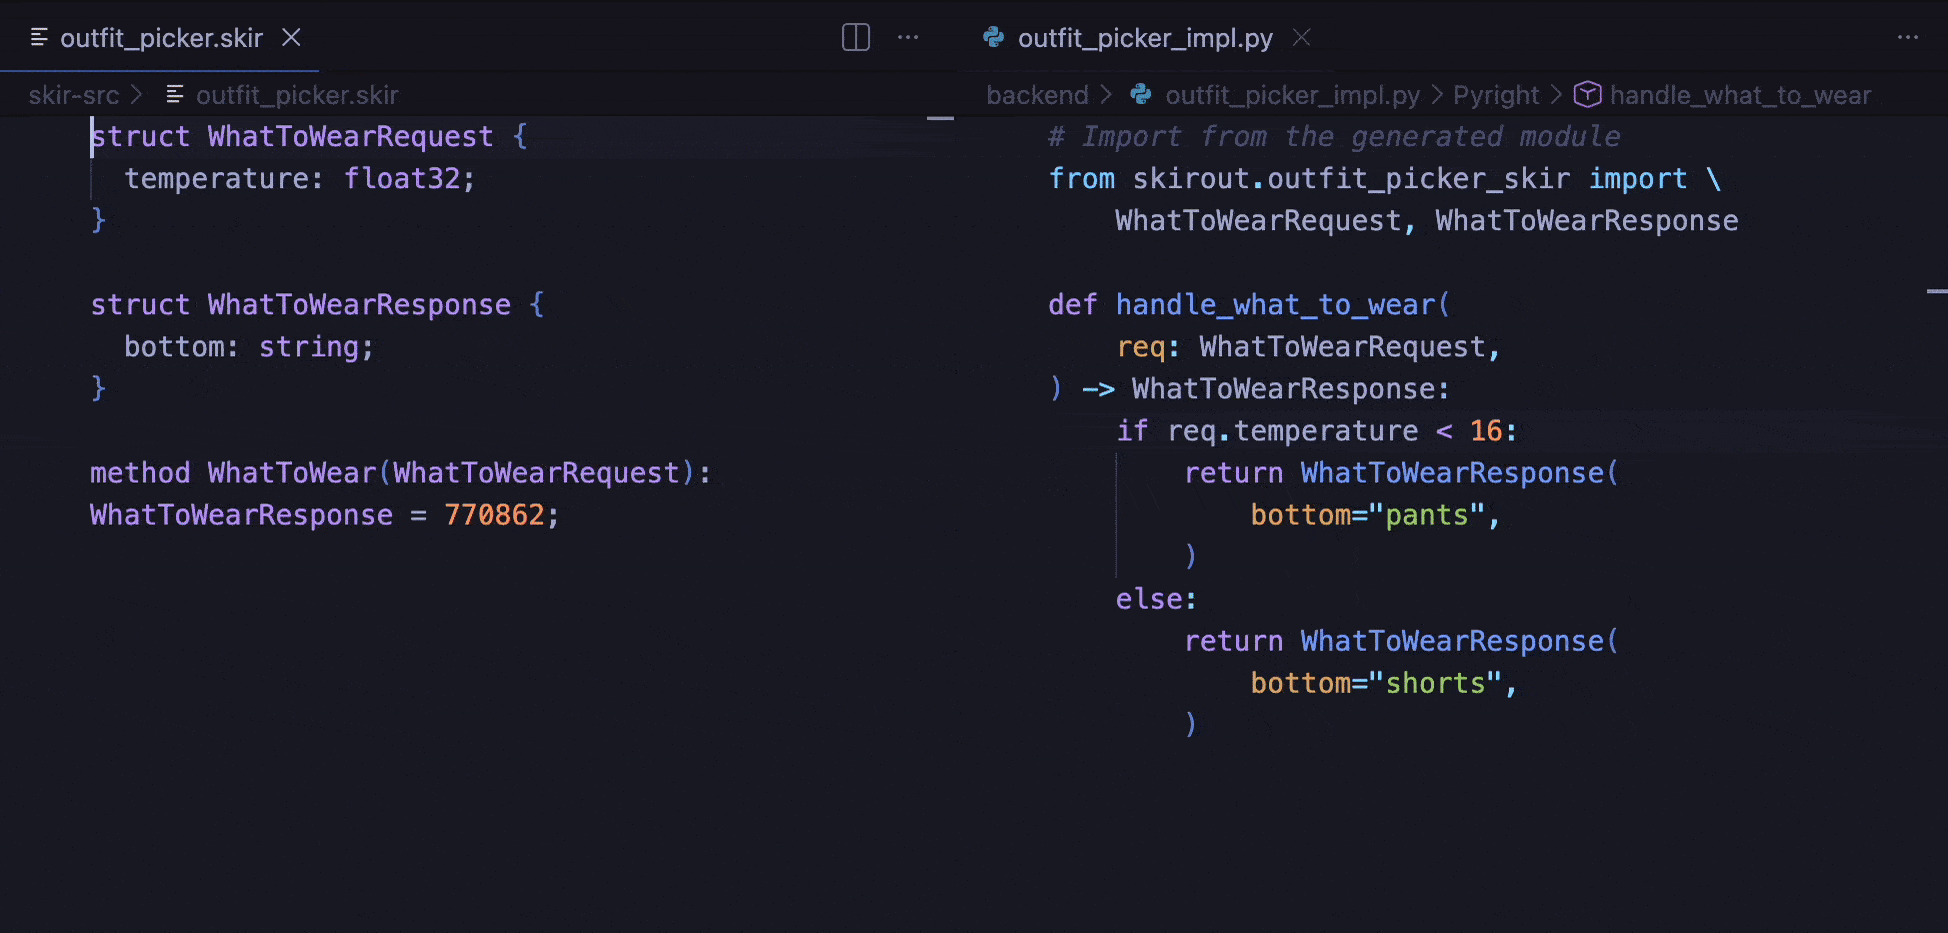Expand the chevron after backend breadcrumb
The height and width of the screenshot is (933, 1948).
pos(1106,94)
